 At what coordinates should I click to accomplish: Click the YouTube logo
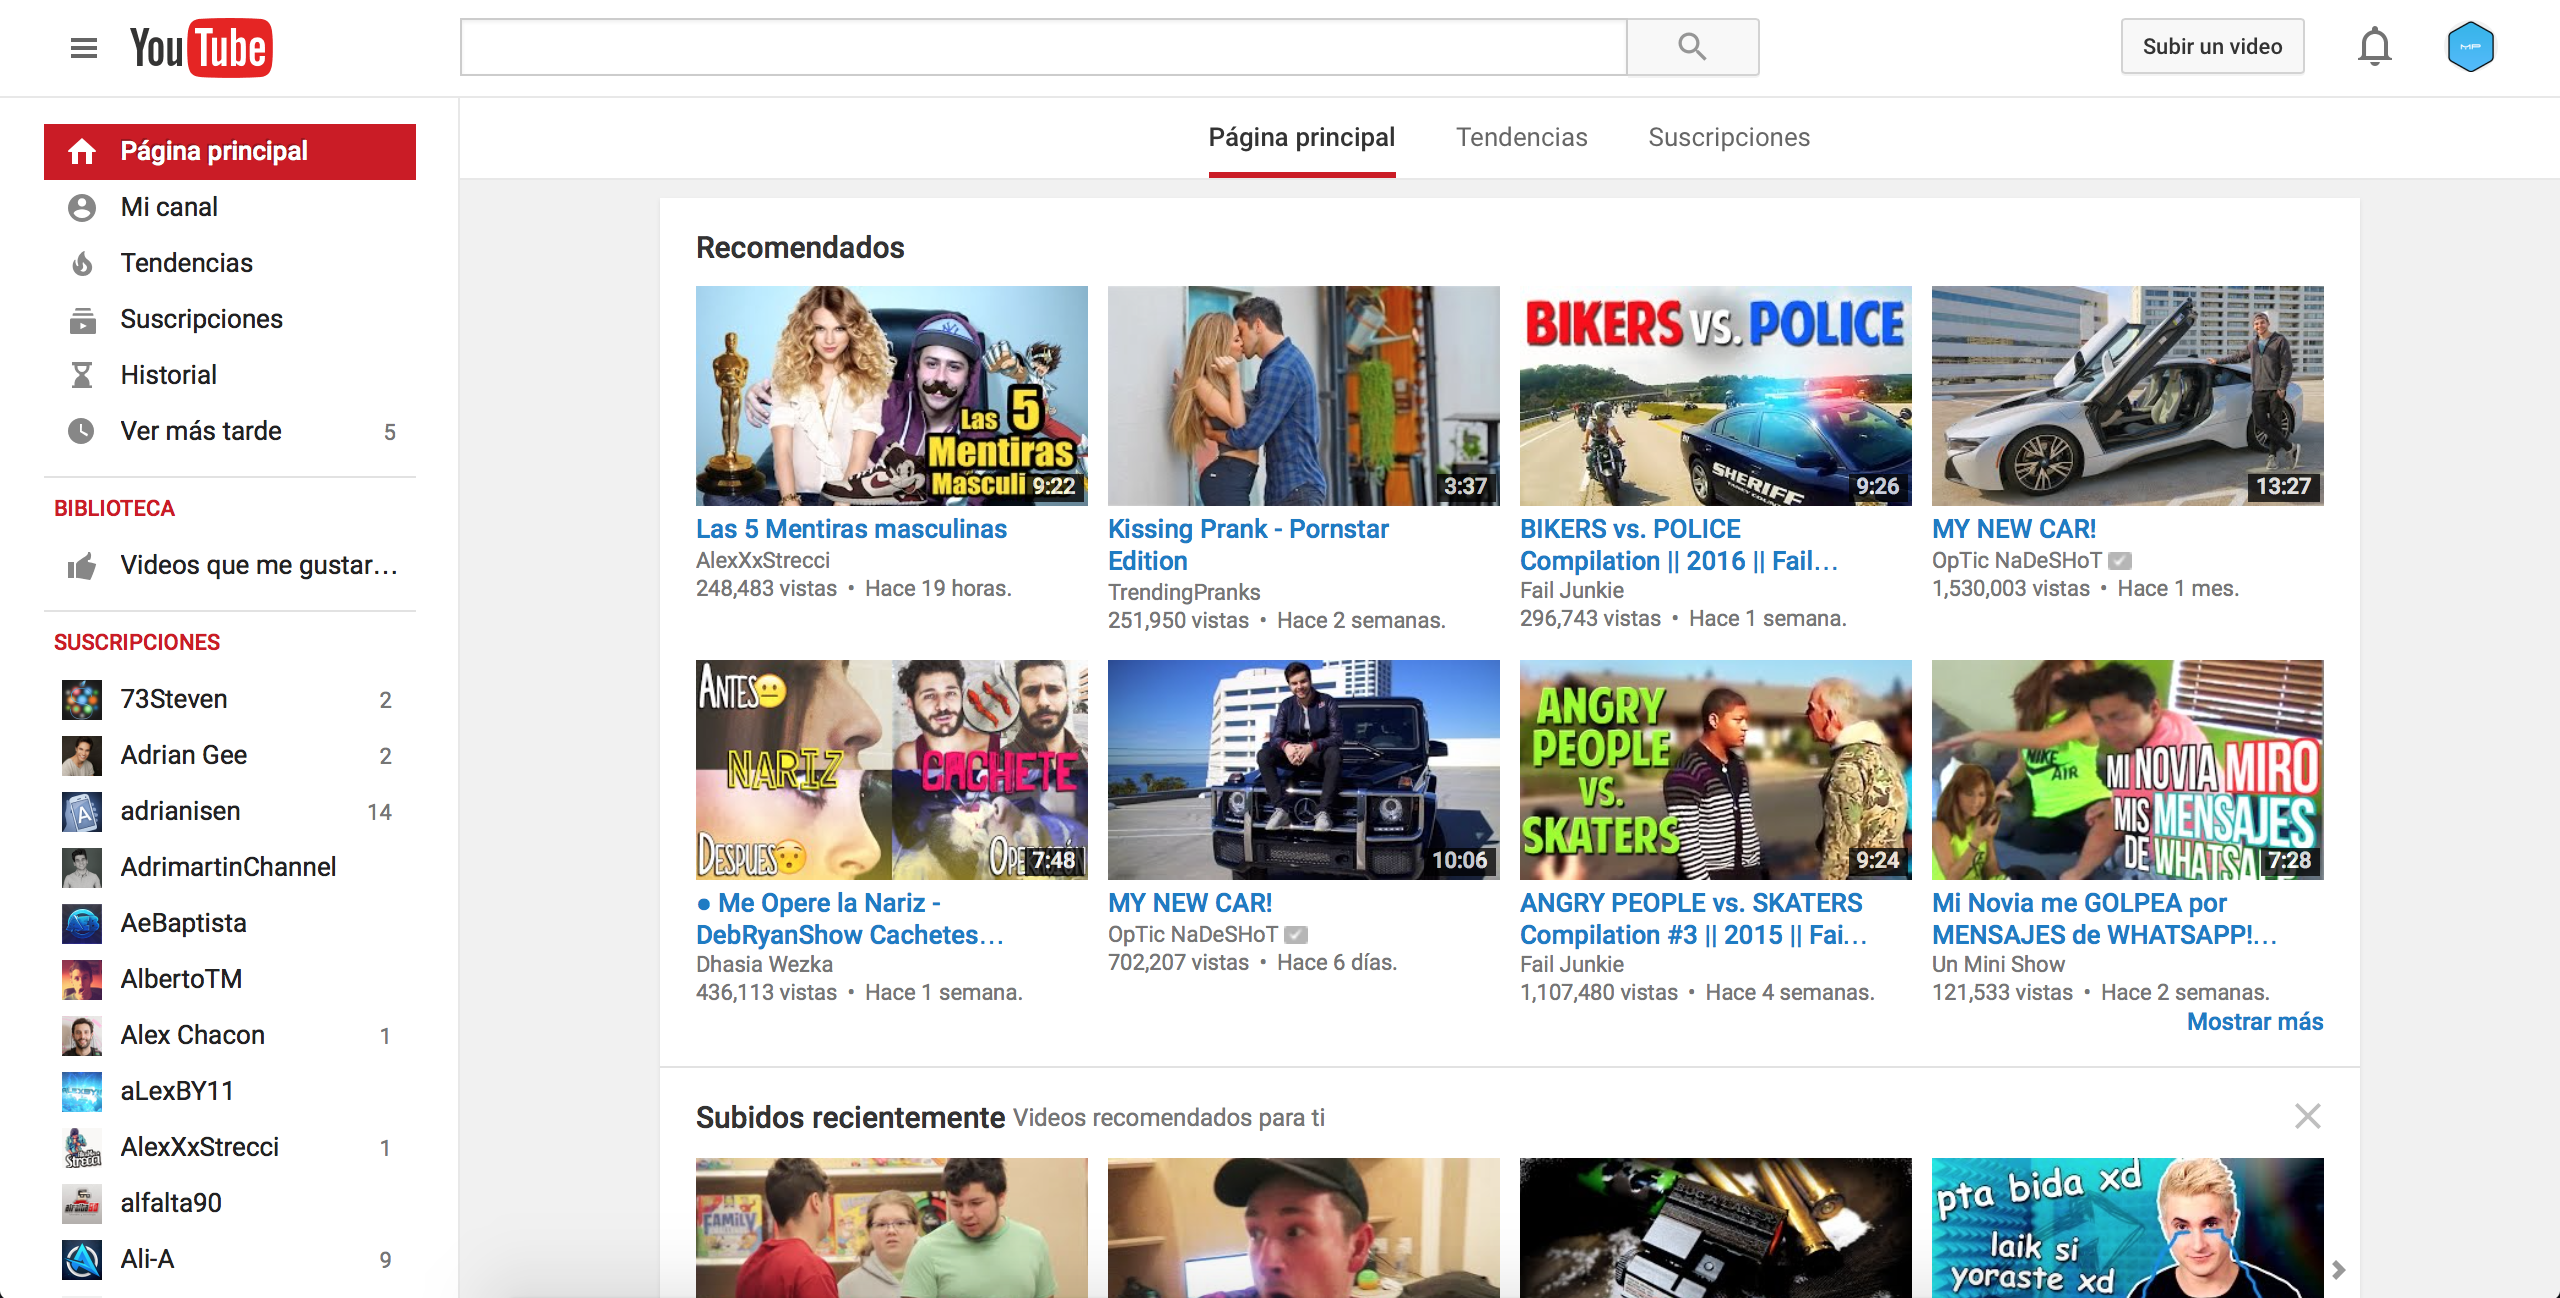coord(201,47)
